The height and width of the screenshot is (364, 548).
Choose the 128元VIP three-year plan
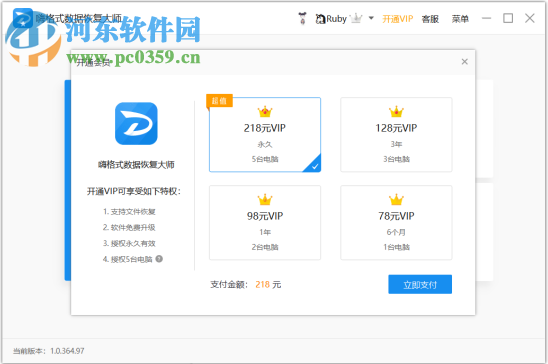(396, 134)
